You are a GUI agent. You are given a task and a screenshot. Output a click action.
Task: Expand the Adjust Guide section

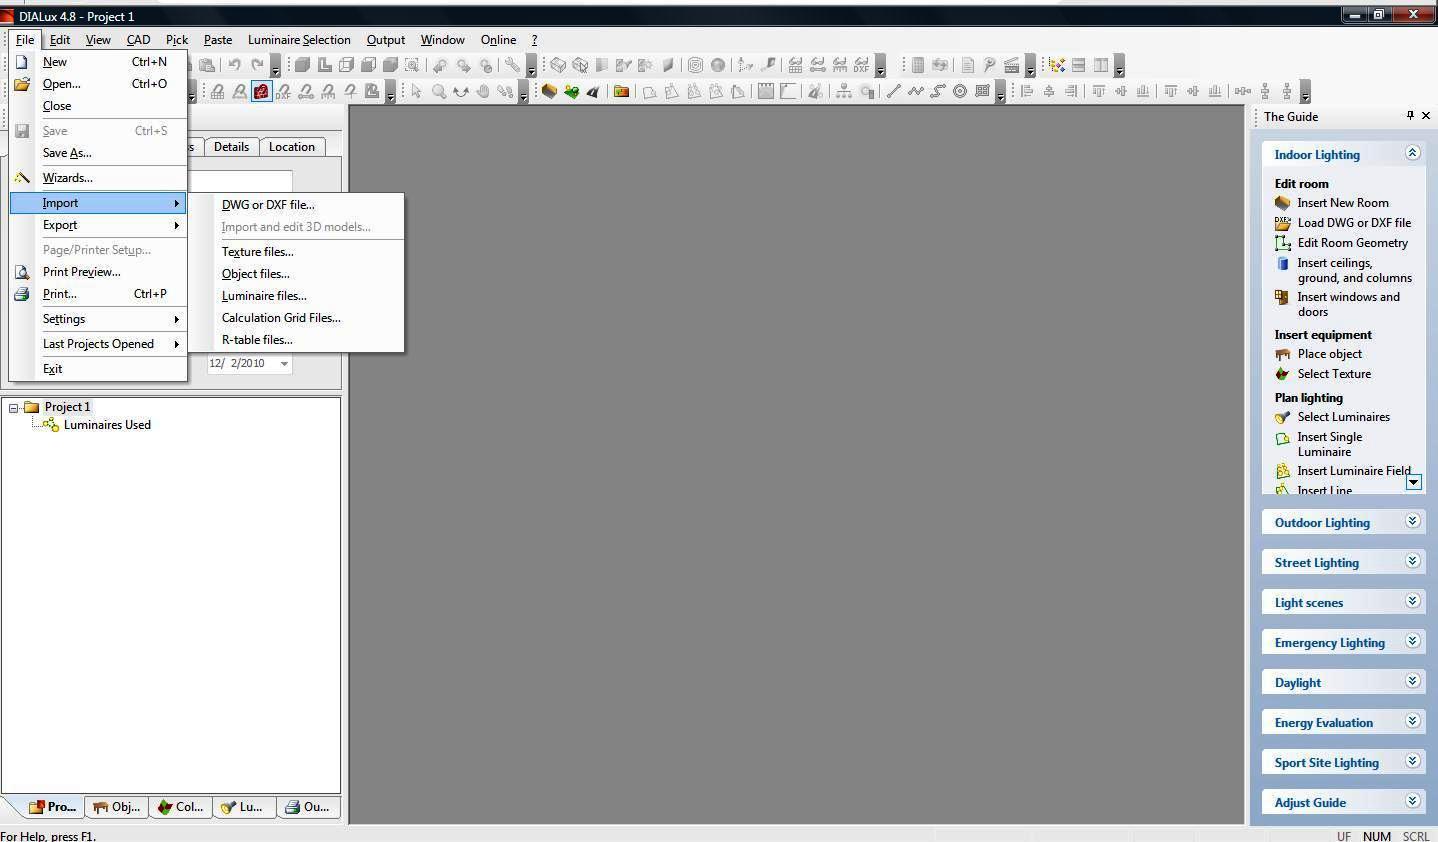click(1412, 801)
